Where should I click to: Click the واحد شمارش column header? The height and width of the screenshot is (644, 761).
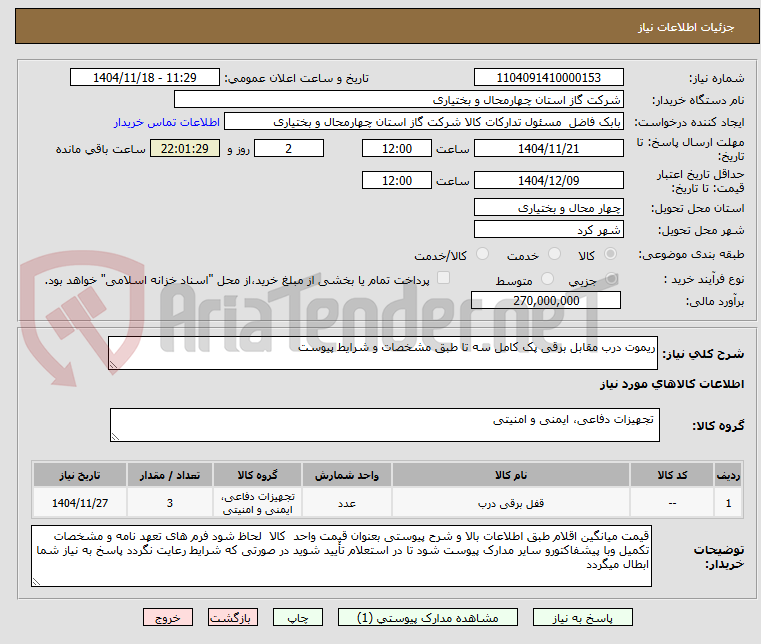347,475
